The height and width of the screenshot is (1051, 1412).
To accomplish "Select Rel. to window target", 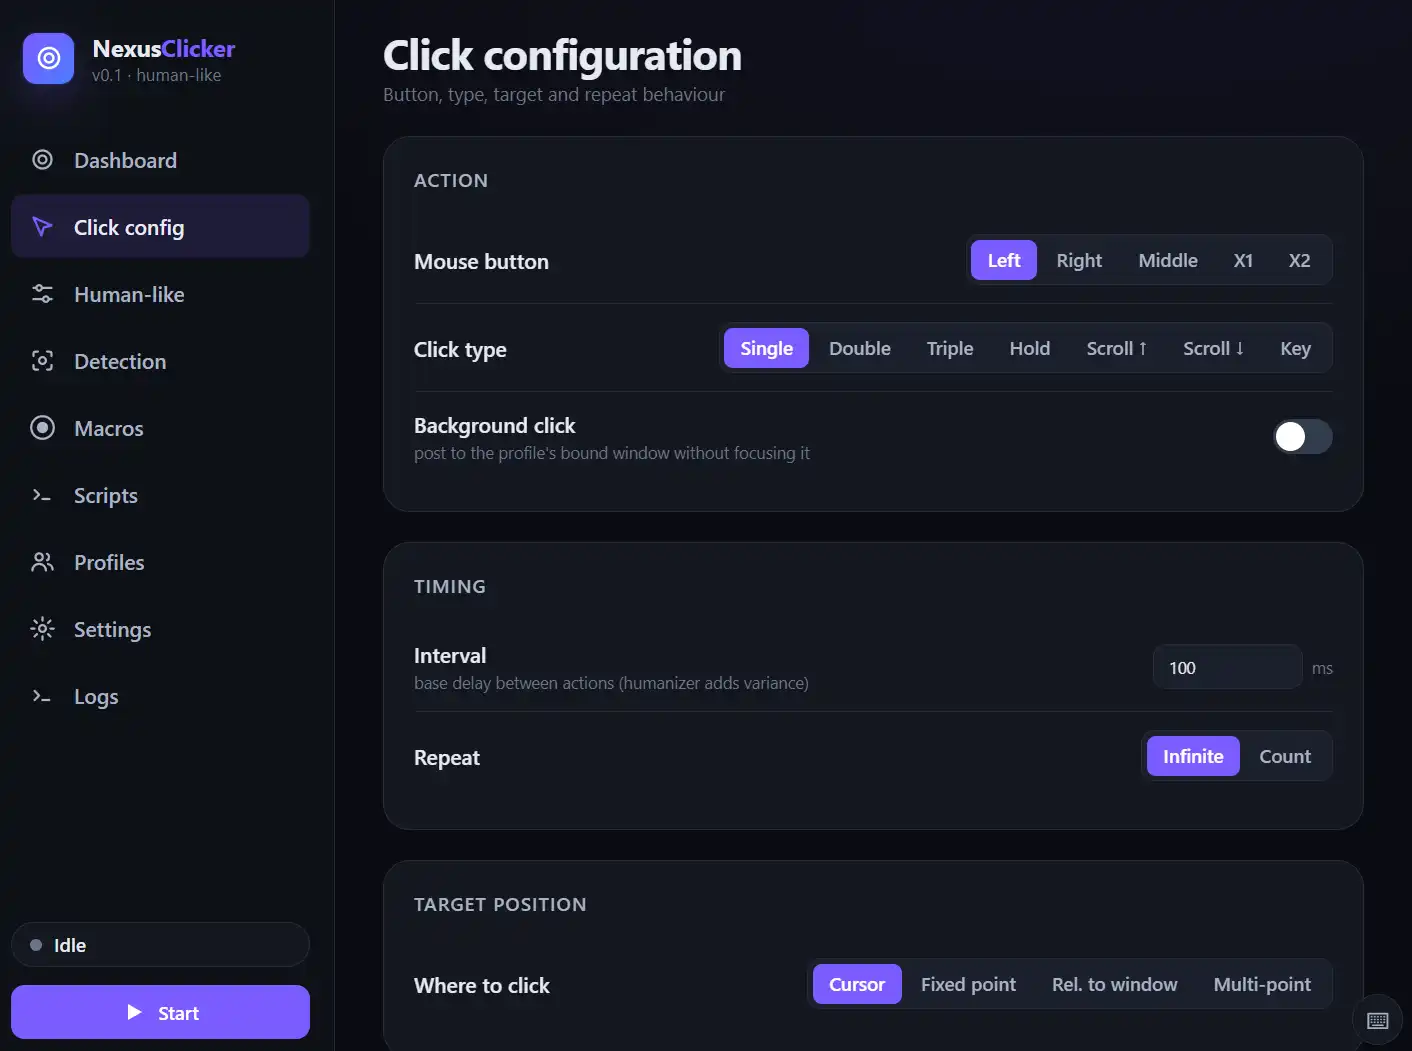I will click(x=1114, y=984).
